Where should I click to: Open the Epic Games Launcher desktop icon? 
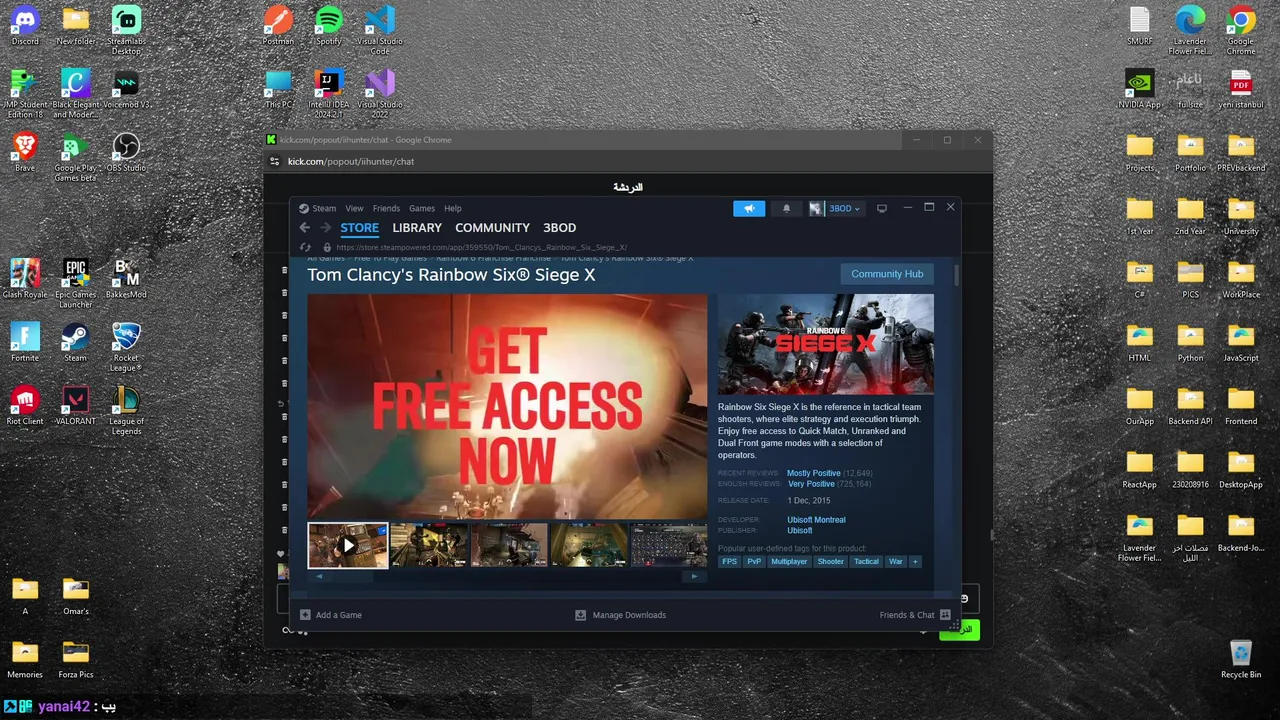click(75, 284)
